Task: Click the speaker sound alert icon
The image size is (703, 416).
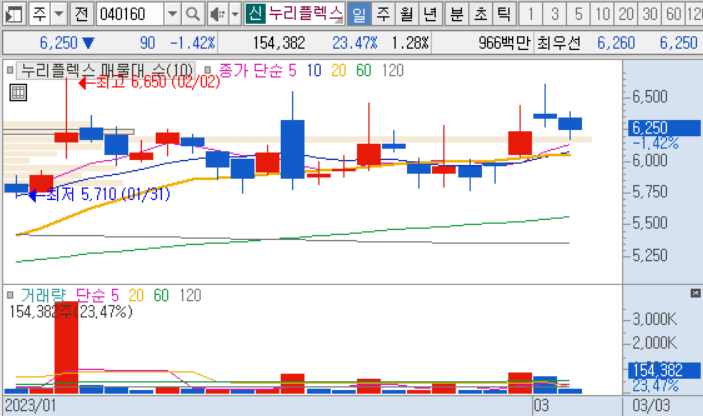Action: point(218,14)
